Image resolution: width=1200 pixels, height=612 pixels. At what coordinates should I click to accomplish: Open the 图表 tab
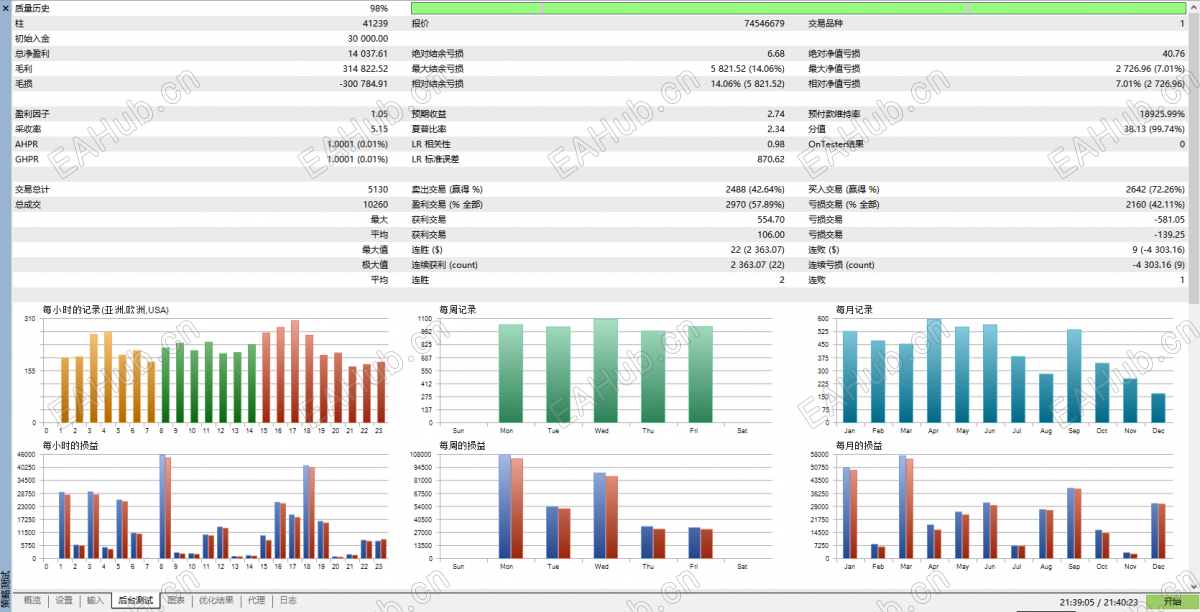coord(176,601)
